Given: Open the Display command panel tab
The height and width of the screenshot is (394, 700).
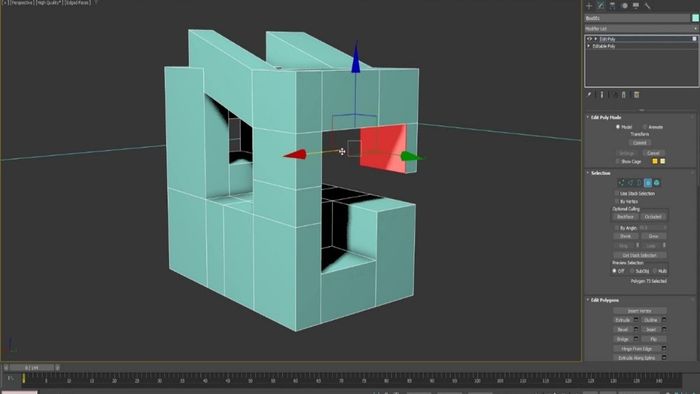Looking at the screenshot, I should (x=636, y=6).
